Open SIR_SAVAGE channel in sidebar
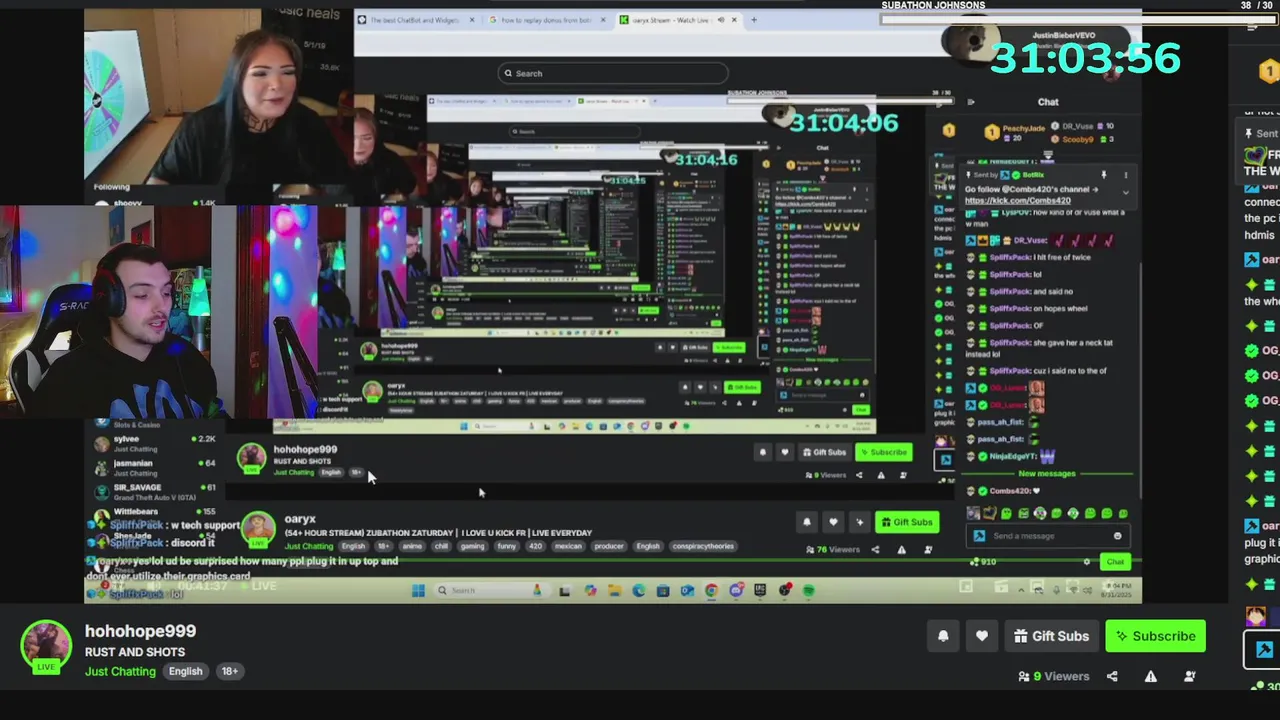 click(x=155, y=491)
